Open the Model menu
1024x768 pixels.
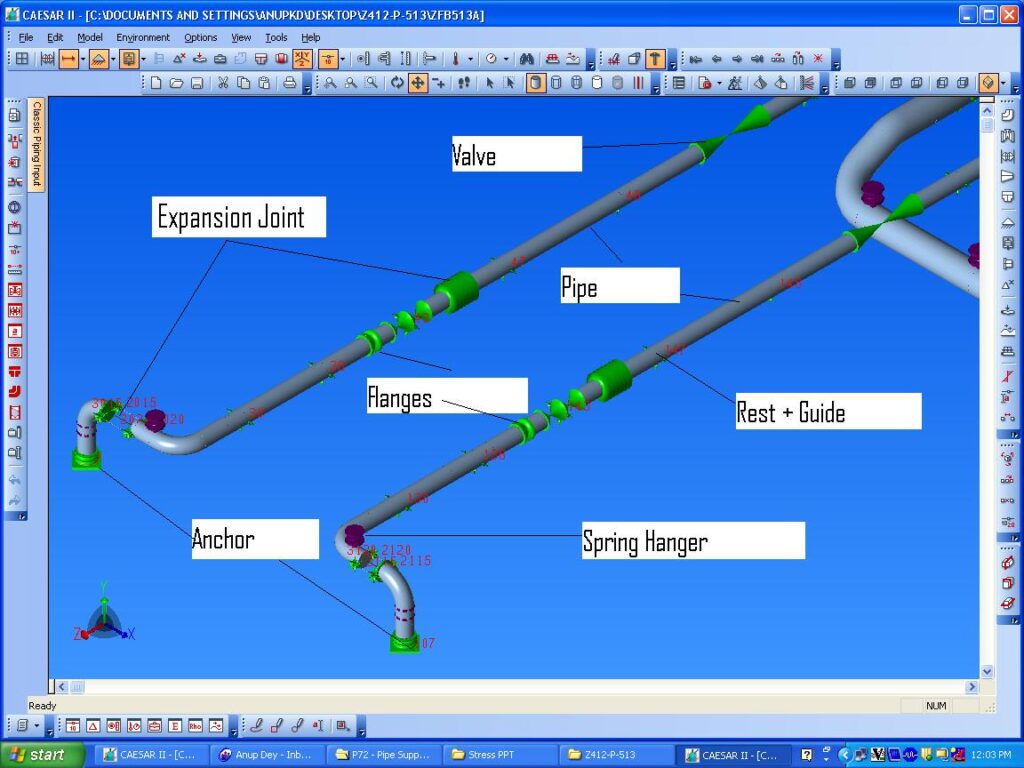pyautogui.click(x=89, y=37)
